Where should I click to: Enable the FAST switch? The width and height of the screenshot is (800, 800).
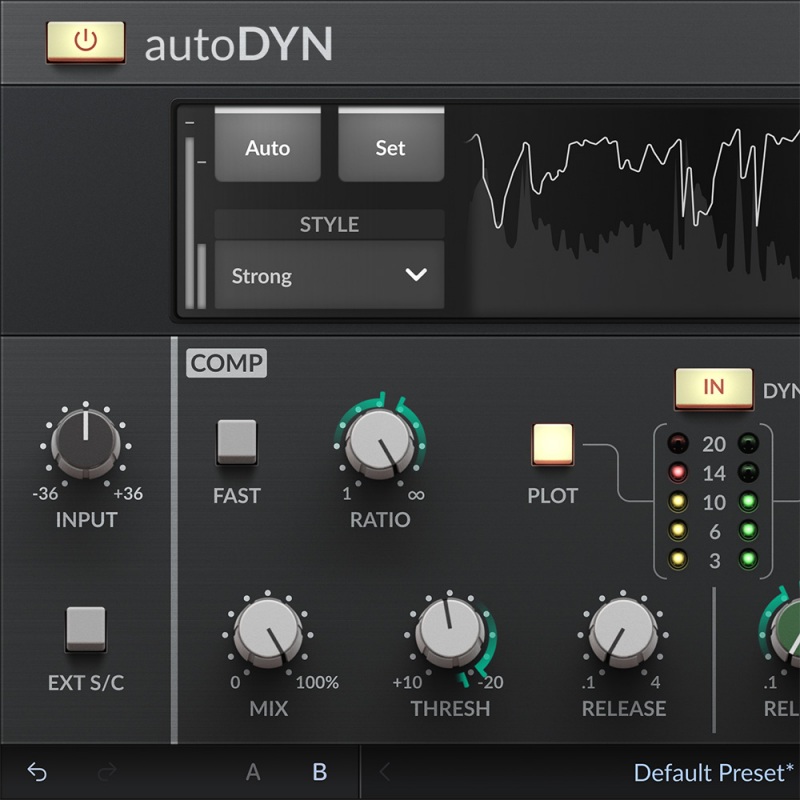(237, 442)
